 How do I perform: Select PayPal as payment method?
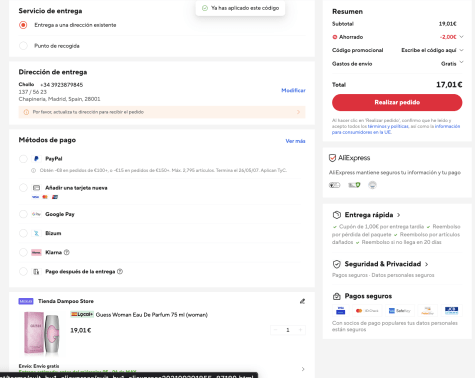23,159
